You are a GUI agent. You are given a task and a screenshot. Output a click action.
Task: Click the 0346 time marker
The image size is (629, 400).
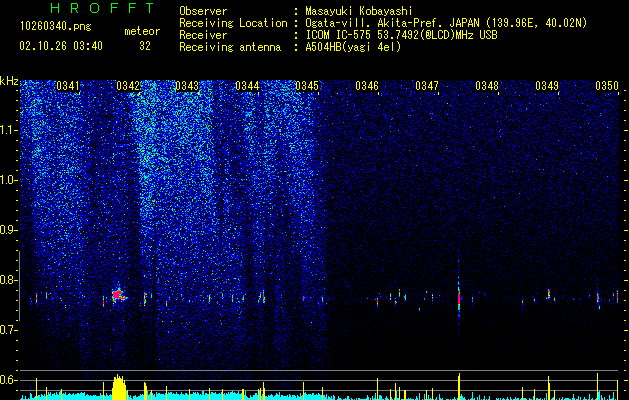(x=367, y=86)
